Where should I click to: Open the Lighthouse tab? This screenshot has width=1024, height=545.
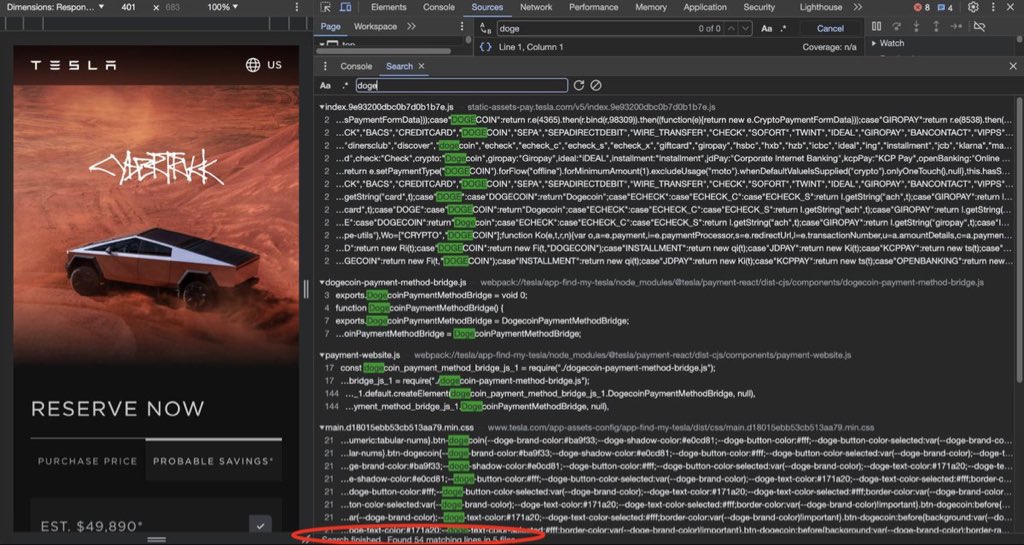(821, 7)
